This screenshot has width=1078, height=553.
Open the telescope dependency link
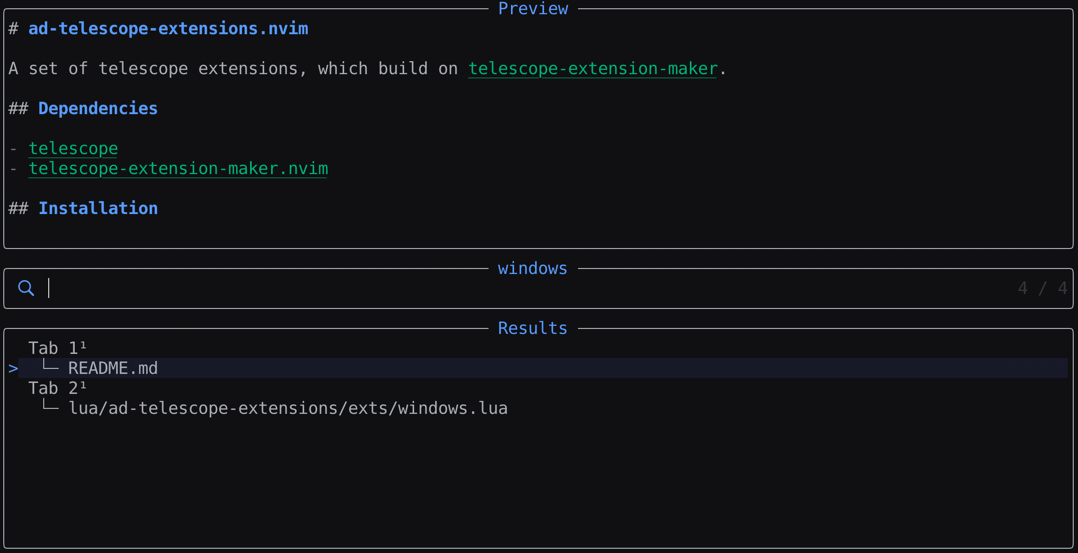[73, 148]
